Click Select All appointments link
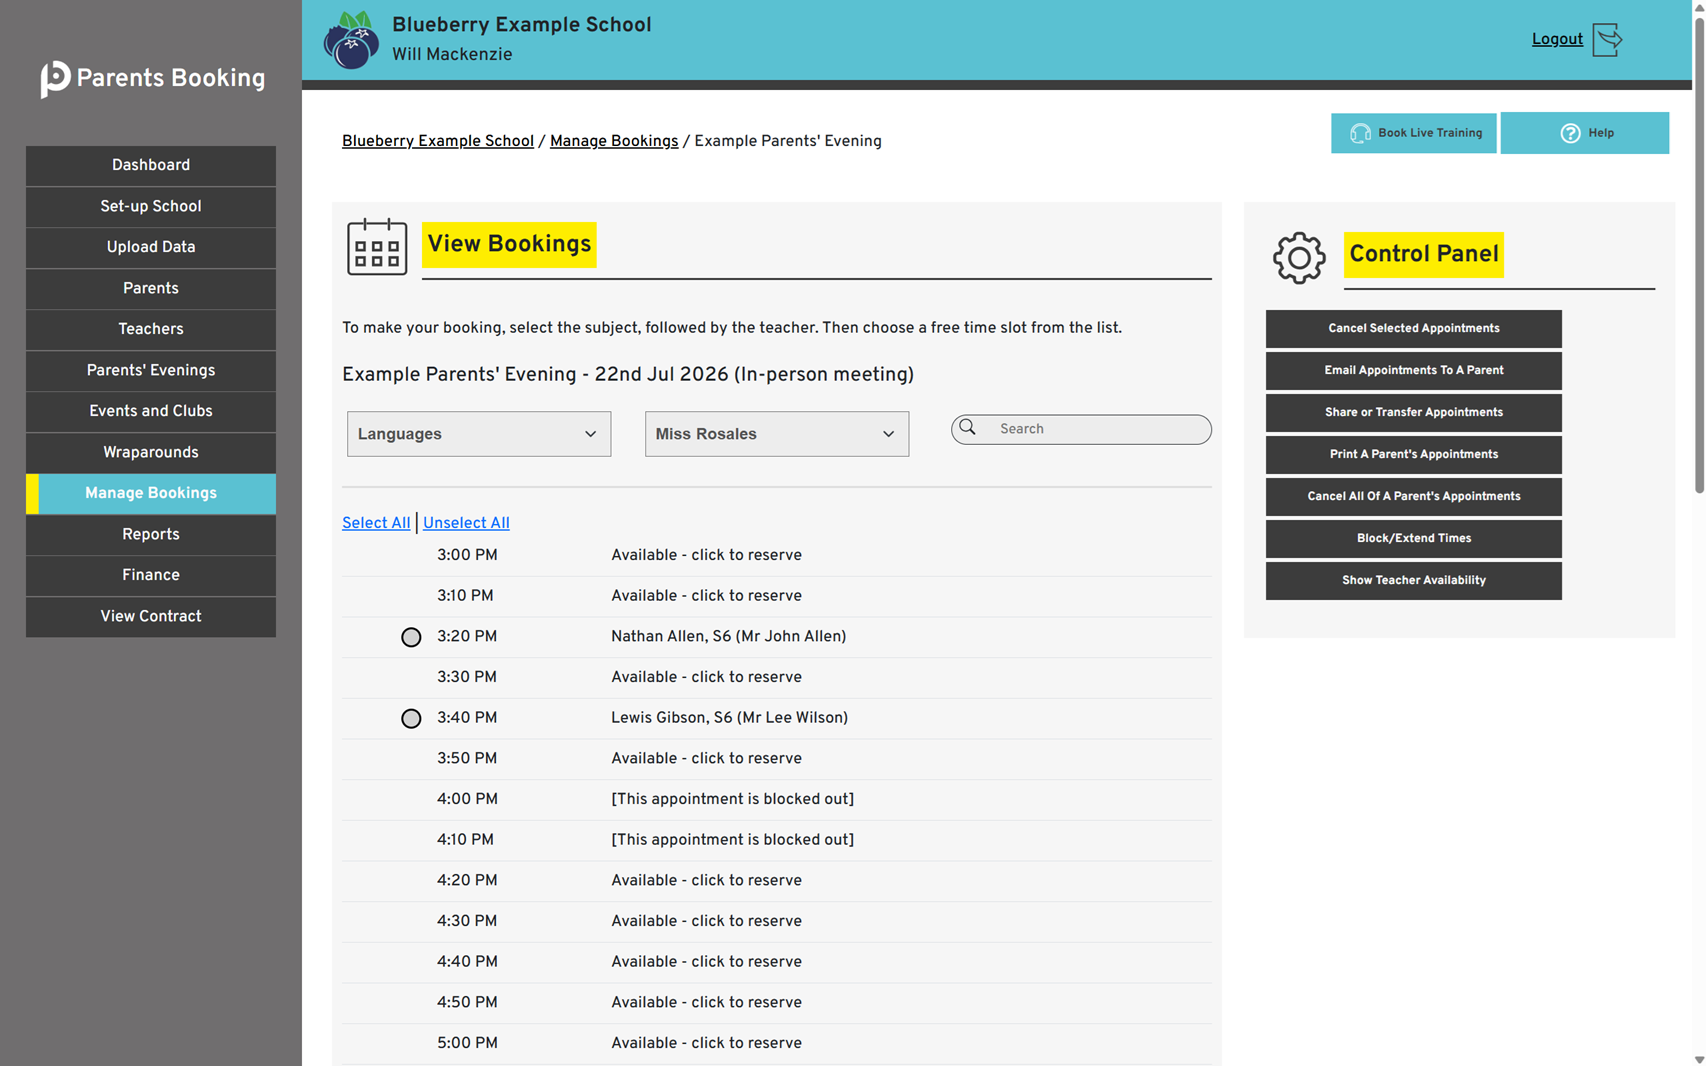This screenshot has width=1706, height=1066. pyautogui.click(x=376, y=523)
